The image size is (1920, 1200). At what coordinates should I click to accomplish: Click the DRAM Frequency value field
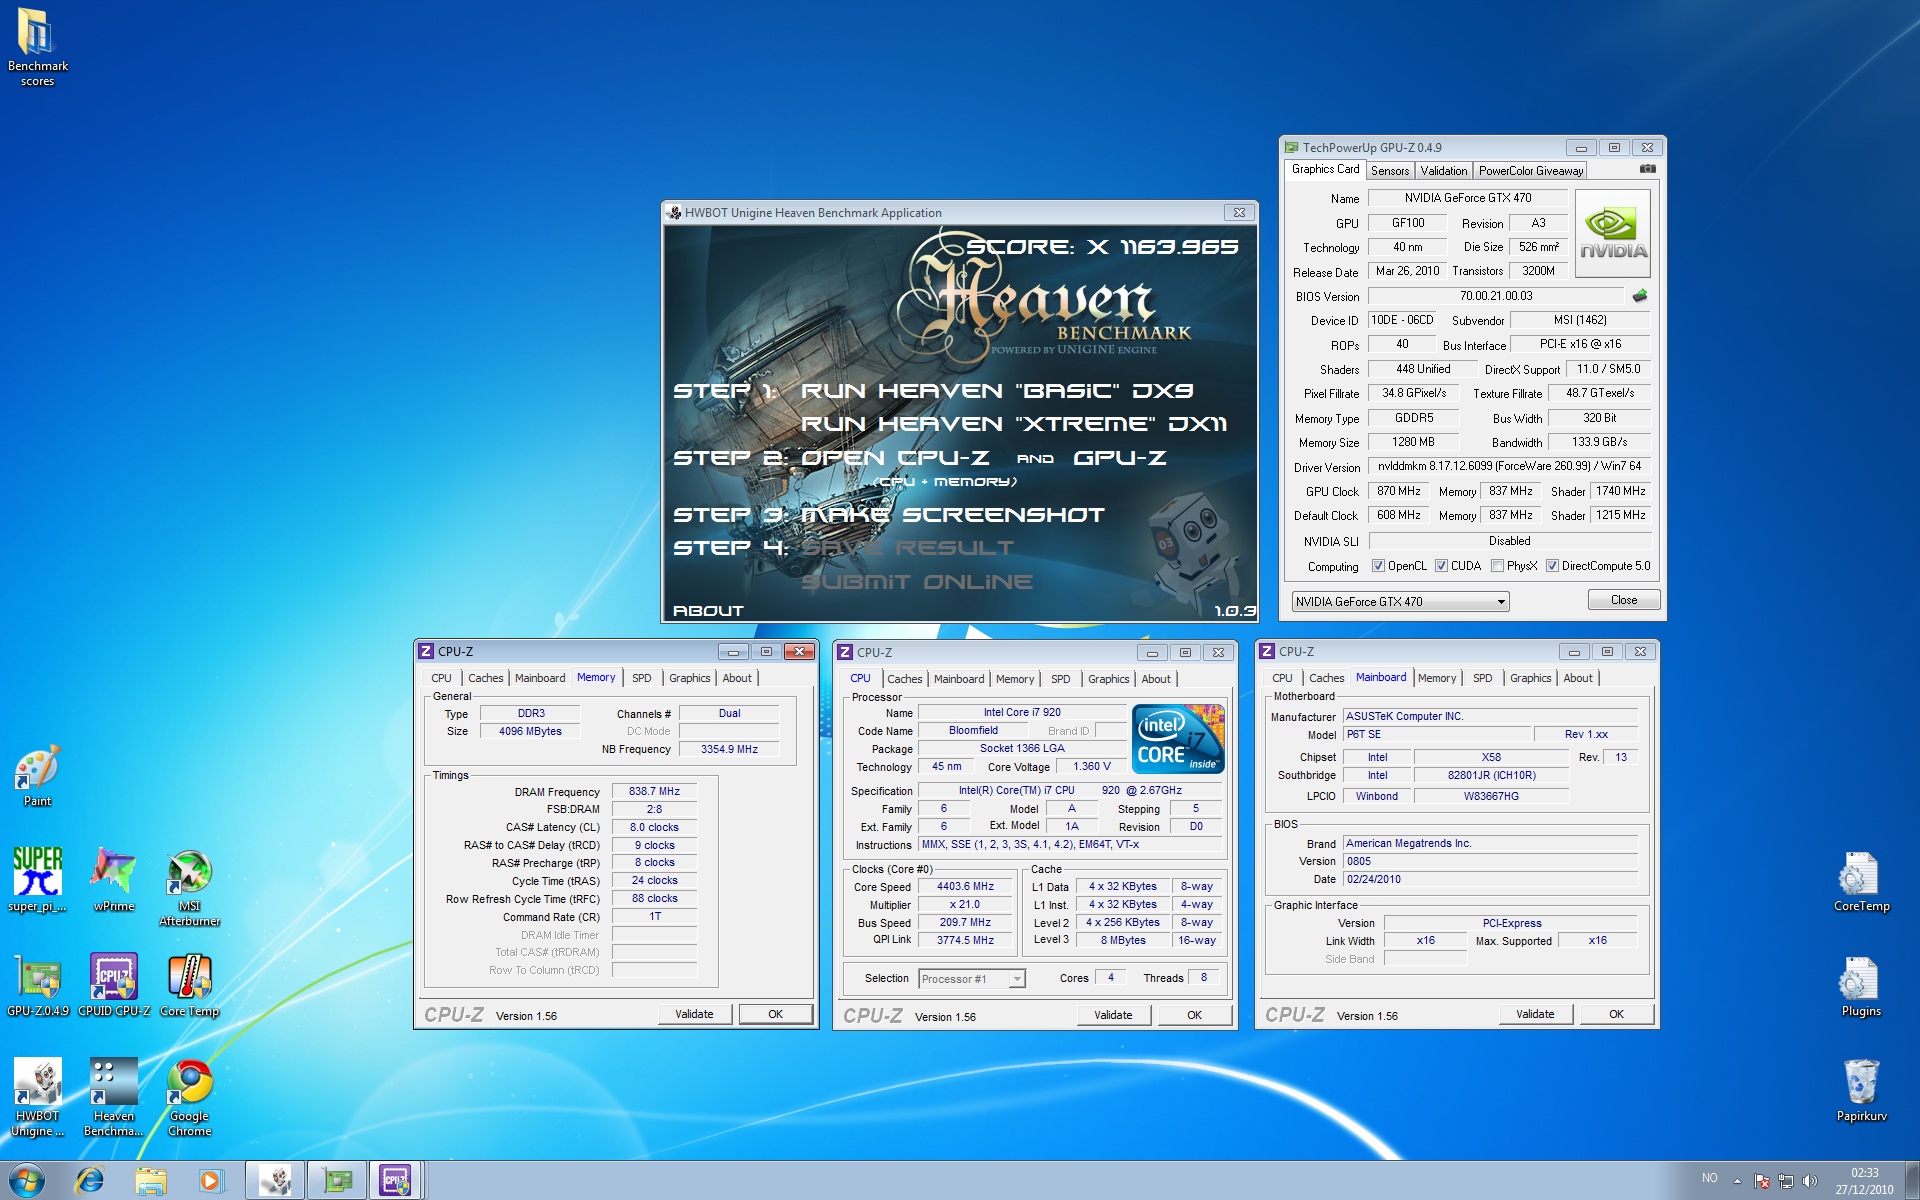[x=654, y=791]
